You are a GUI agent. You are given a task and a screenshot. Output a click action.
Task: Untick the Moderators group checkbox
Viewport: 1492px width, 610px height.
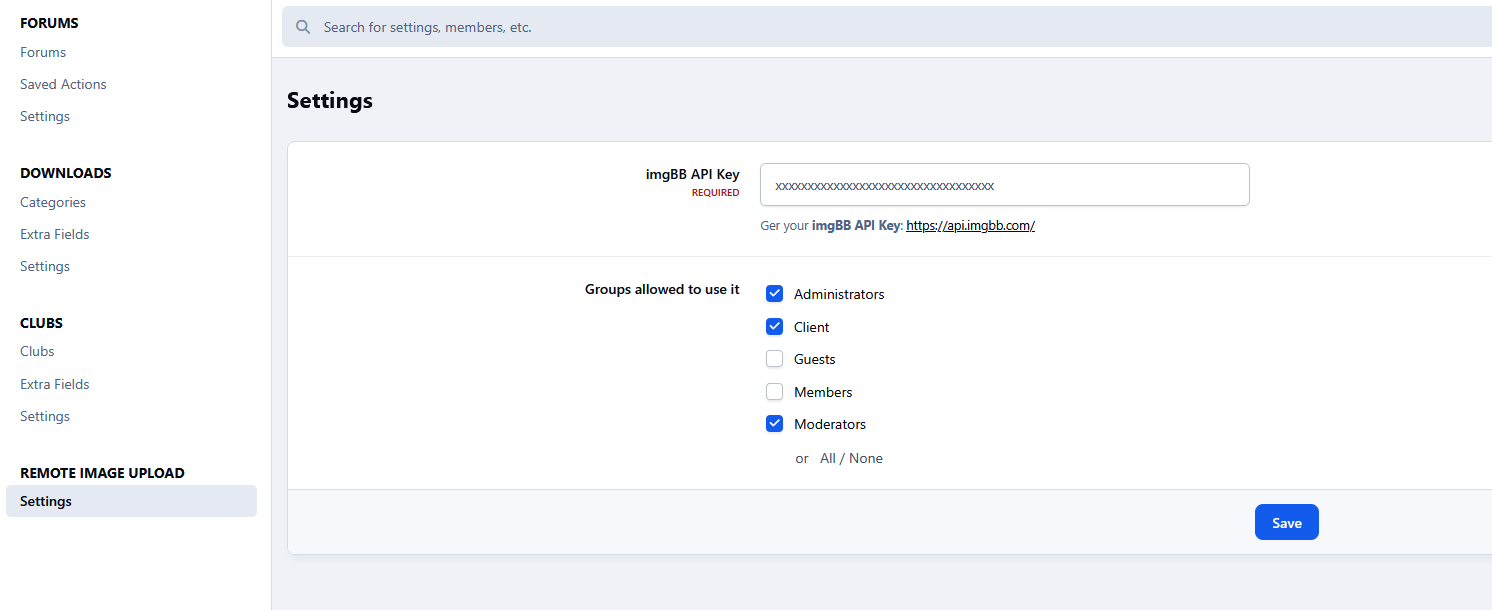point(774,424)
